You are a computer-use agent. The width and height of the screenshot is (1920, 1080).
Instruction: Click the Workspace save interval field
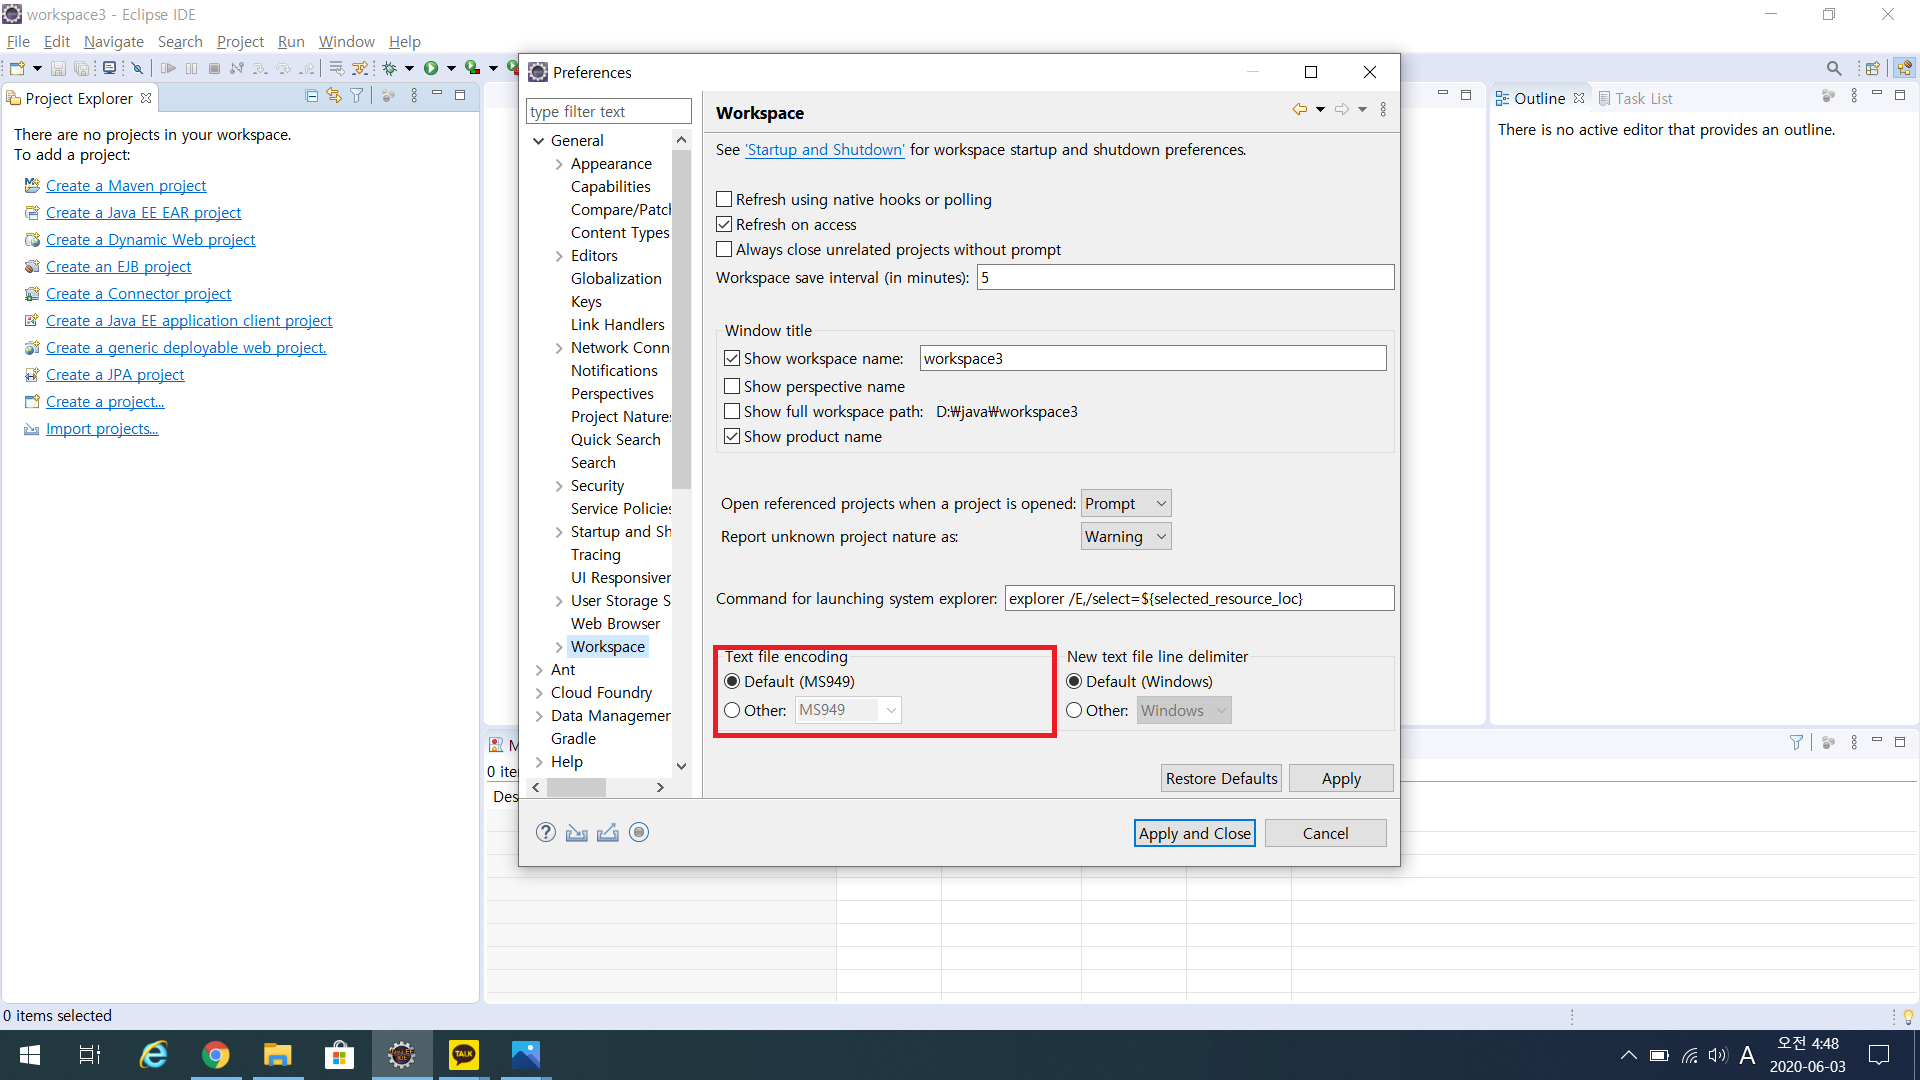coord(1185,277)
